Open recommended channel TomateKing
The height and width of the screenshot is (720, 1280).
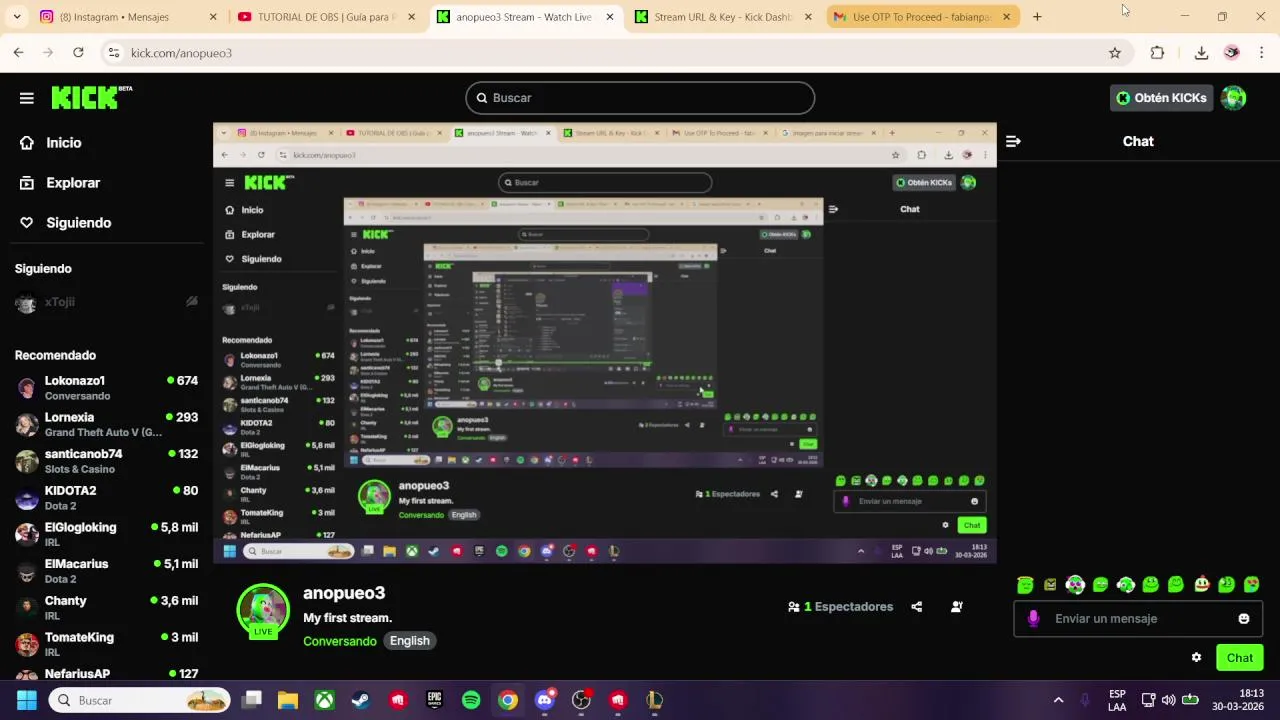point(106,644)
